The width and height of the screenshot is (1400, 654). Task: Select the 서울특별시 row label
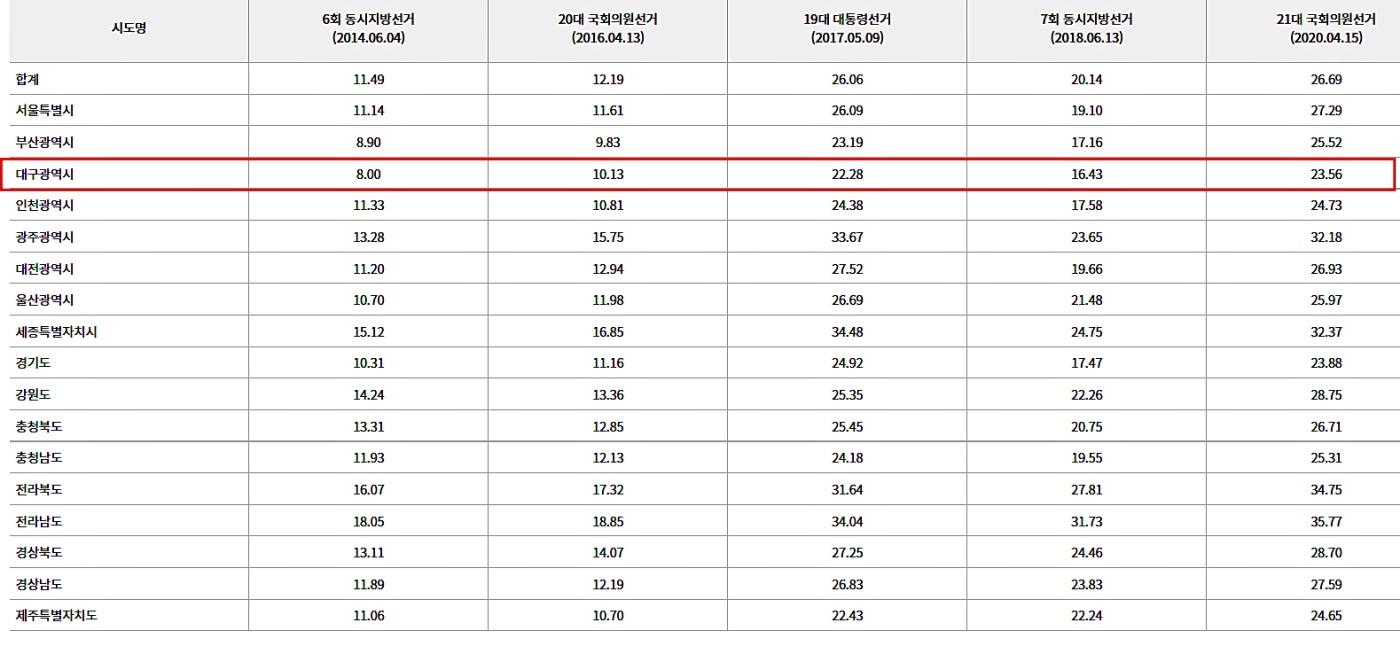coord(45,111)
